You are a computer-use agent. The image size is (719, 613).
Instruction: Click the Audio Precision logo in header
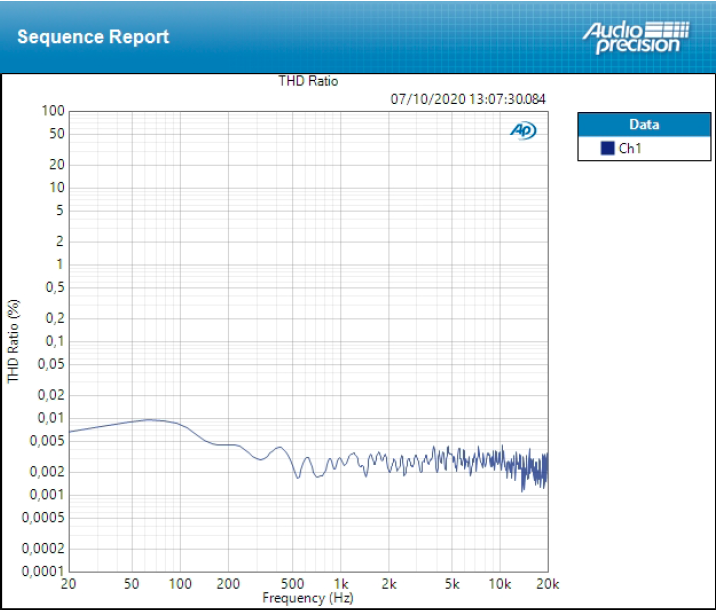pyautogui.click(x=634, y=36)
